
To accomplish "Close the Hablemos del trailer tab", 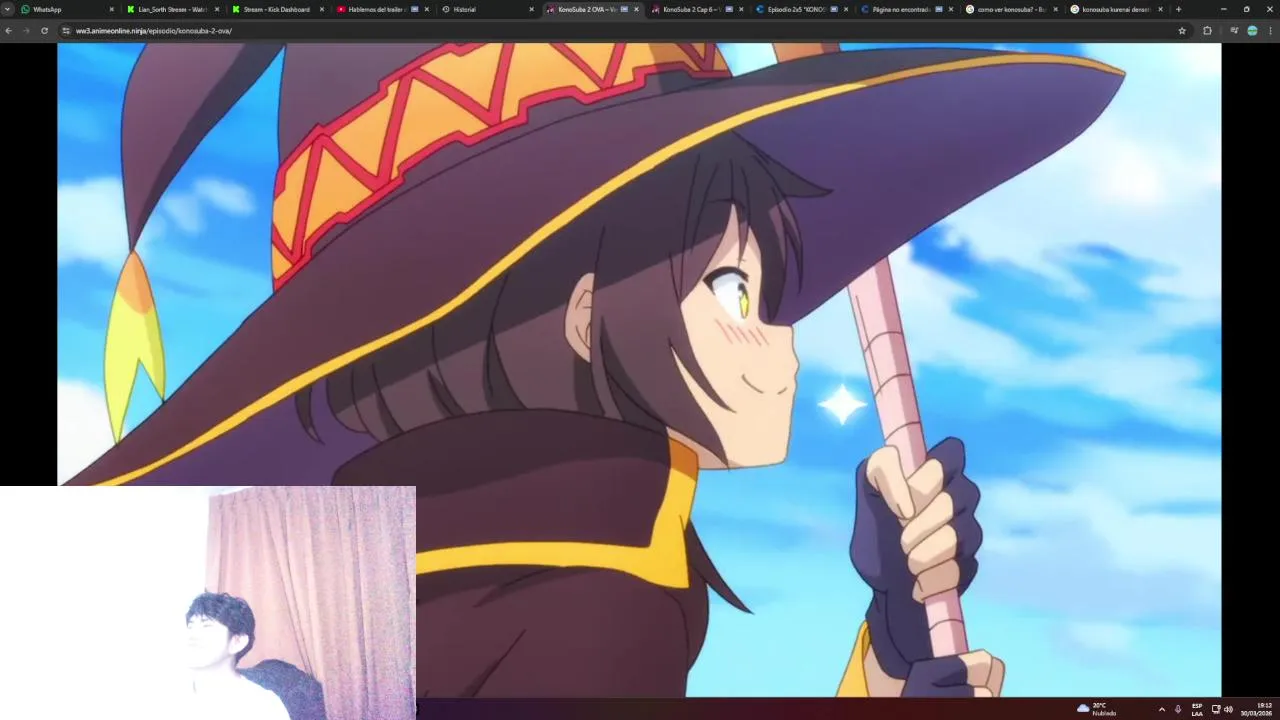I will tap(427, 9).
